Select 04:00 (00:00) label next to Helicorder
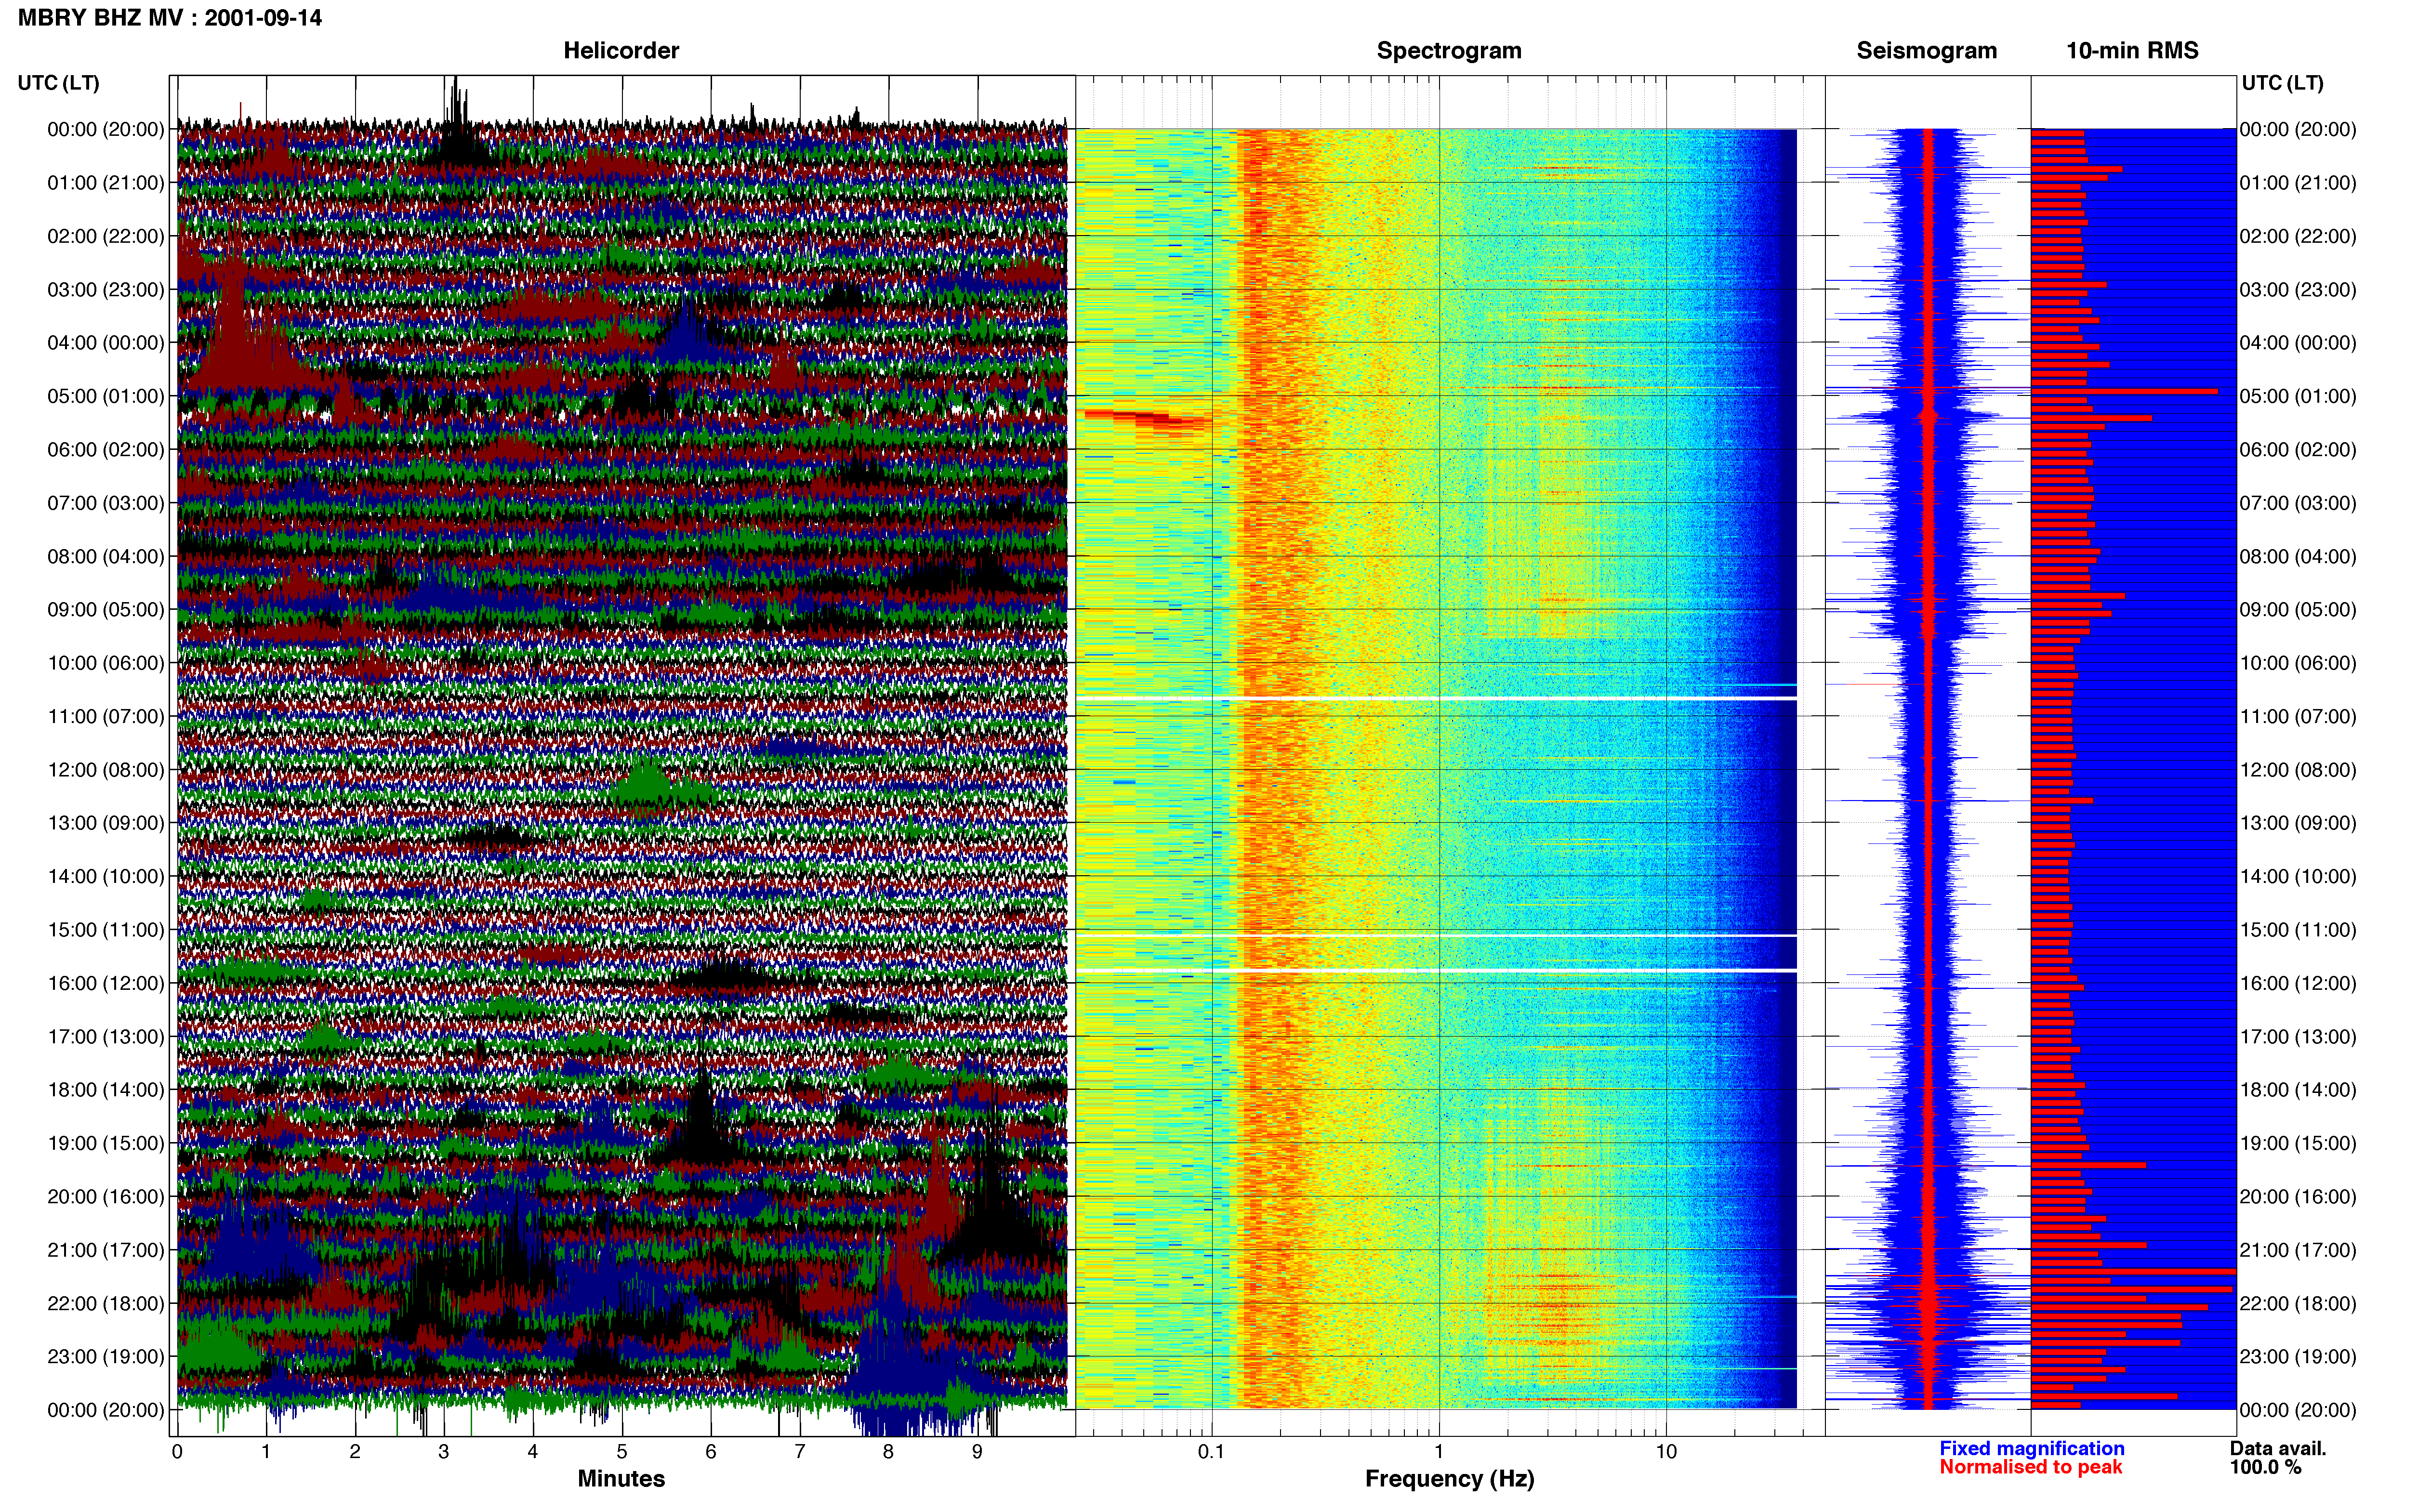This screenshot has width=2418, height=1512. 106,343
